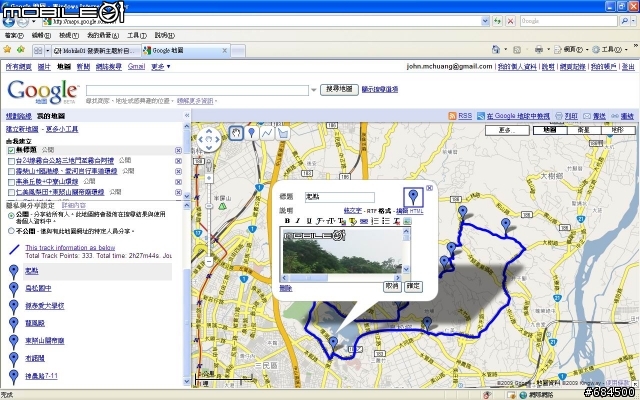640x400 pixels.
Task: Check the 台24線 map checkbox
Action: (11, 161)
